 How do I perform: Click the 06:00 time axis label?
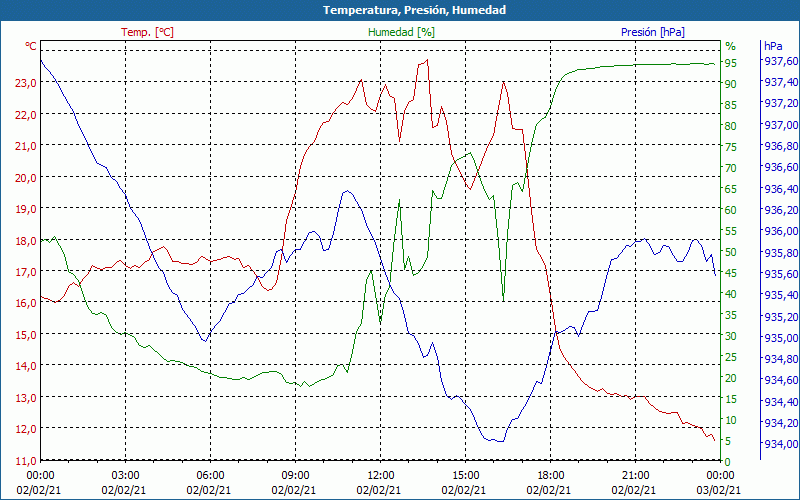[x=210, y=476]
